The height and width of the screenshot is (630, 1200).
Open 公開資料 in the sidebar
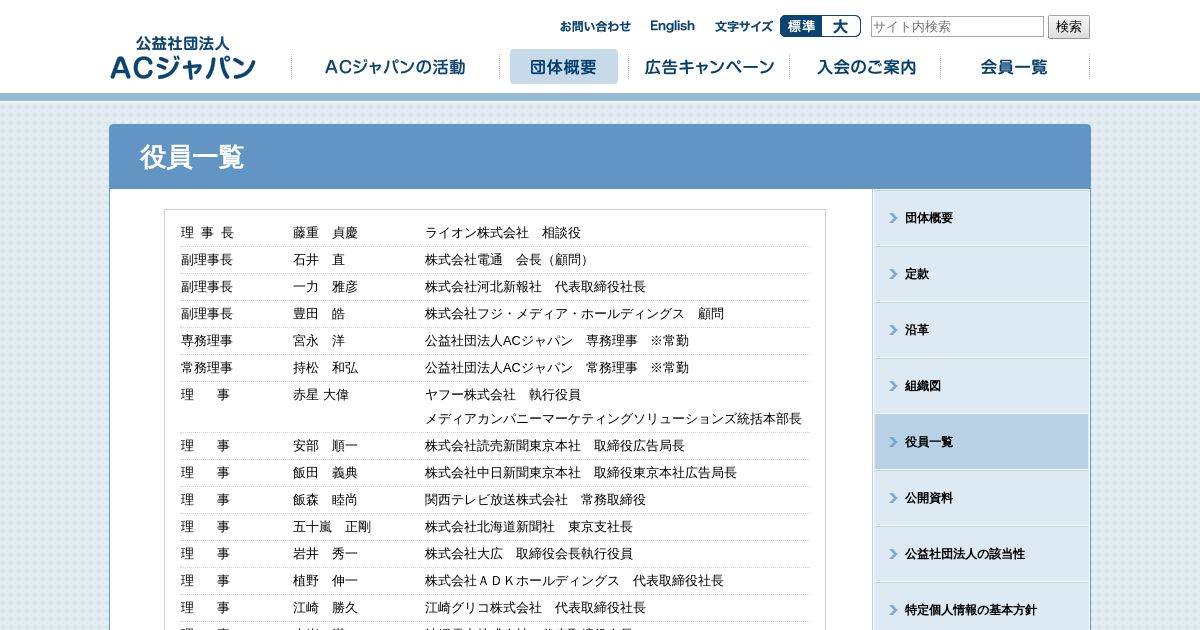tap(981, 498)
